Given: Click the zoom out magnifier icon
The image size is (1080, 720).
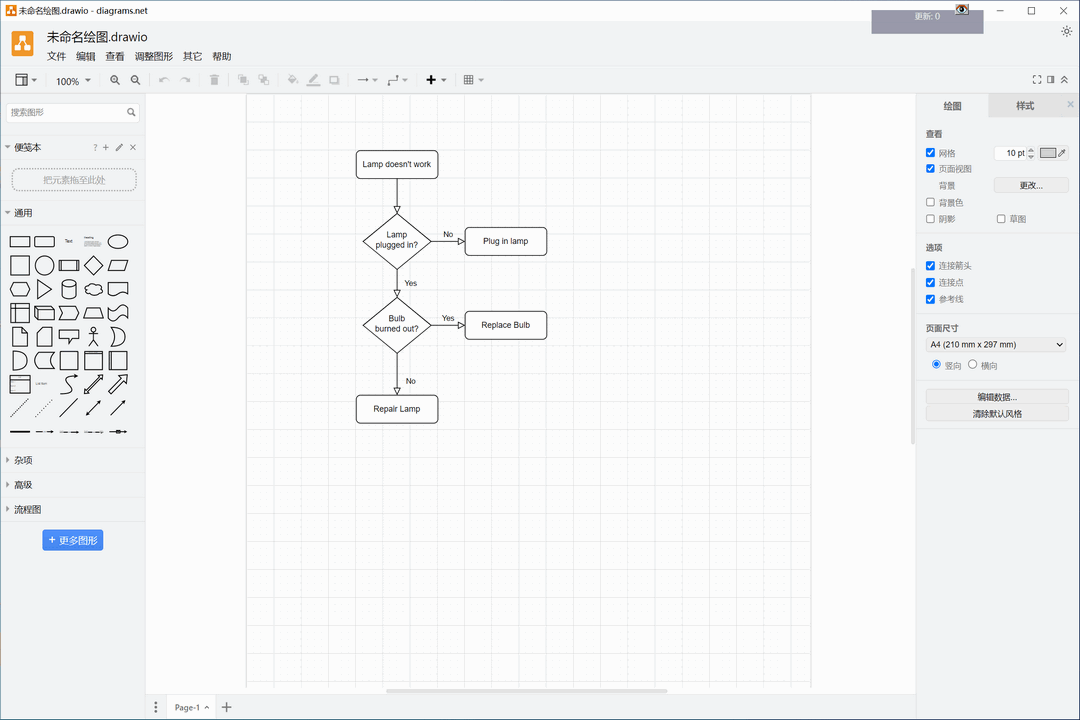Looking at the screenshot, I should pyautogui.click(x=136, y=80).
